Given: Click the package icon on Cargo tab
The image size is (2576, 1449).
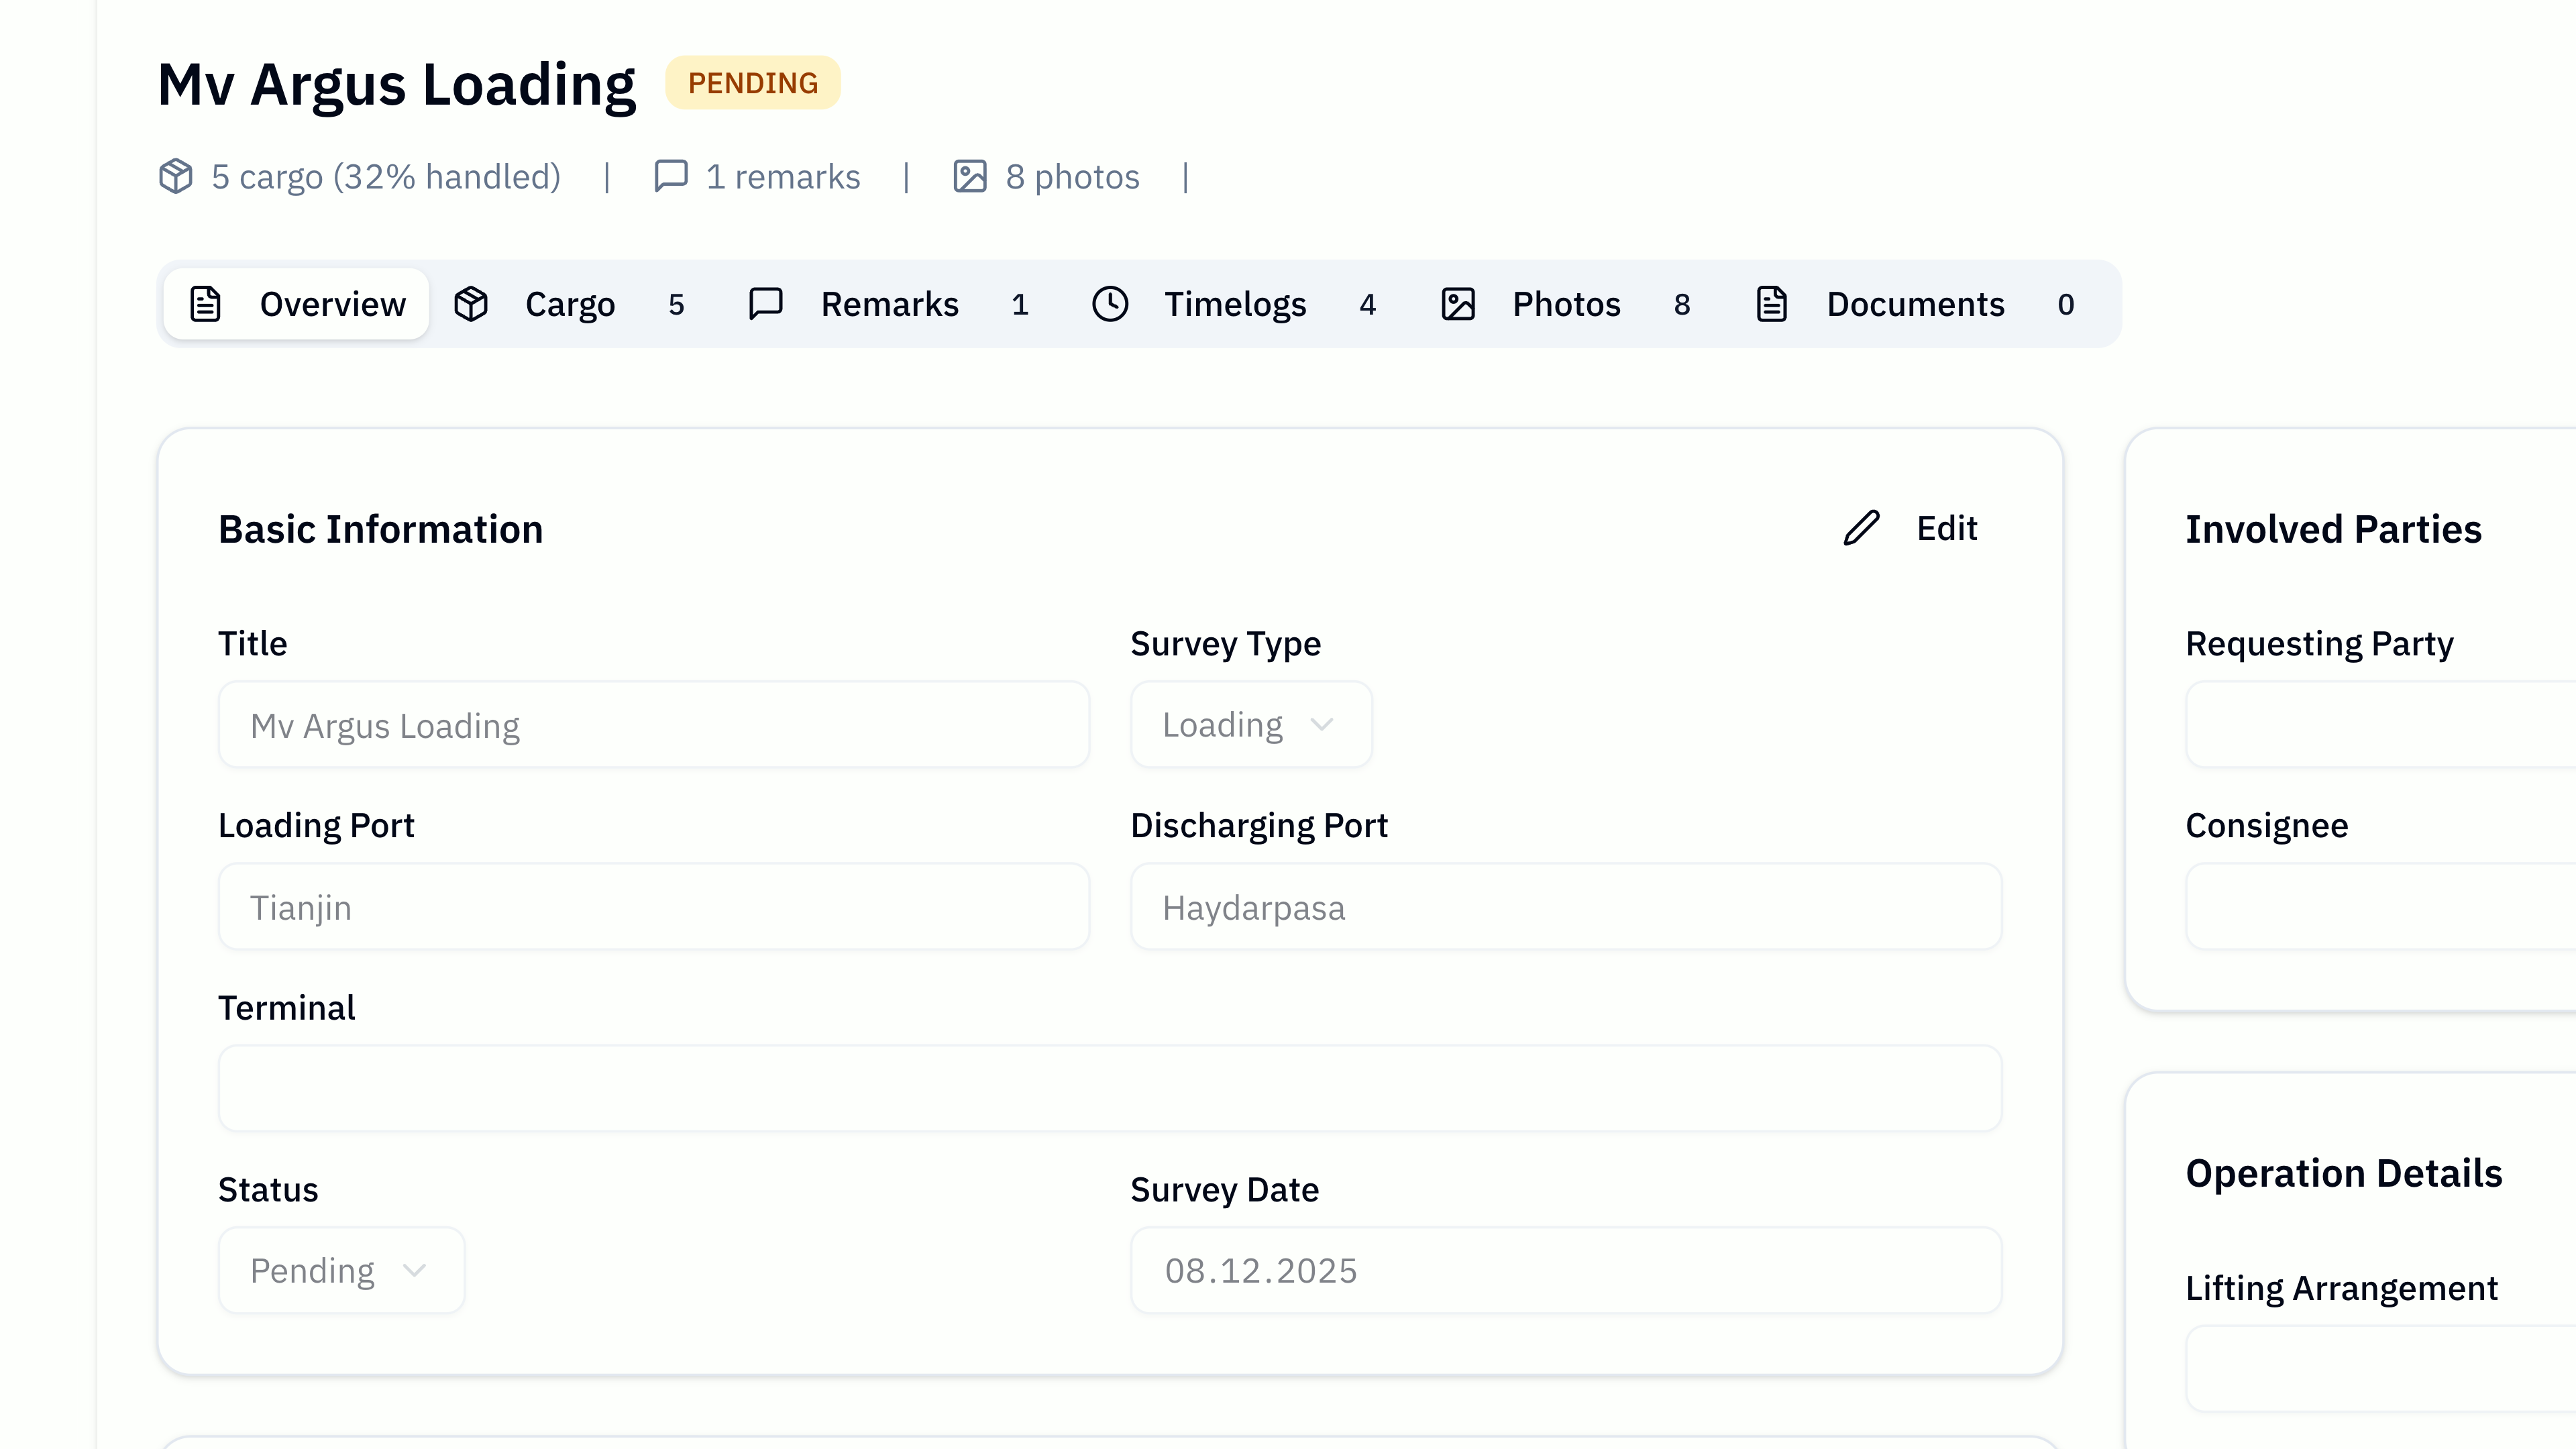Looking at the screenshot, I should coord(471,304).
